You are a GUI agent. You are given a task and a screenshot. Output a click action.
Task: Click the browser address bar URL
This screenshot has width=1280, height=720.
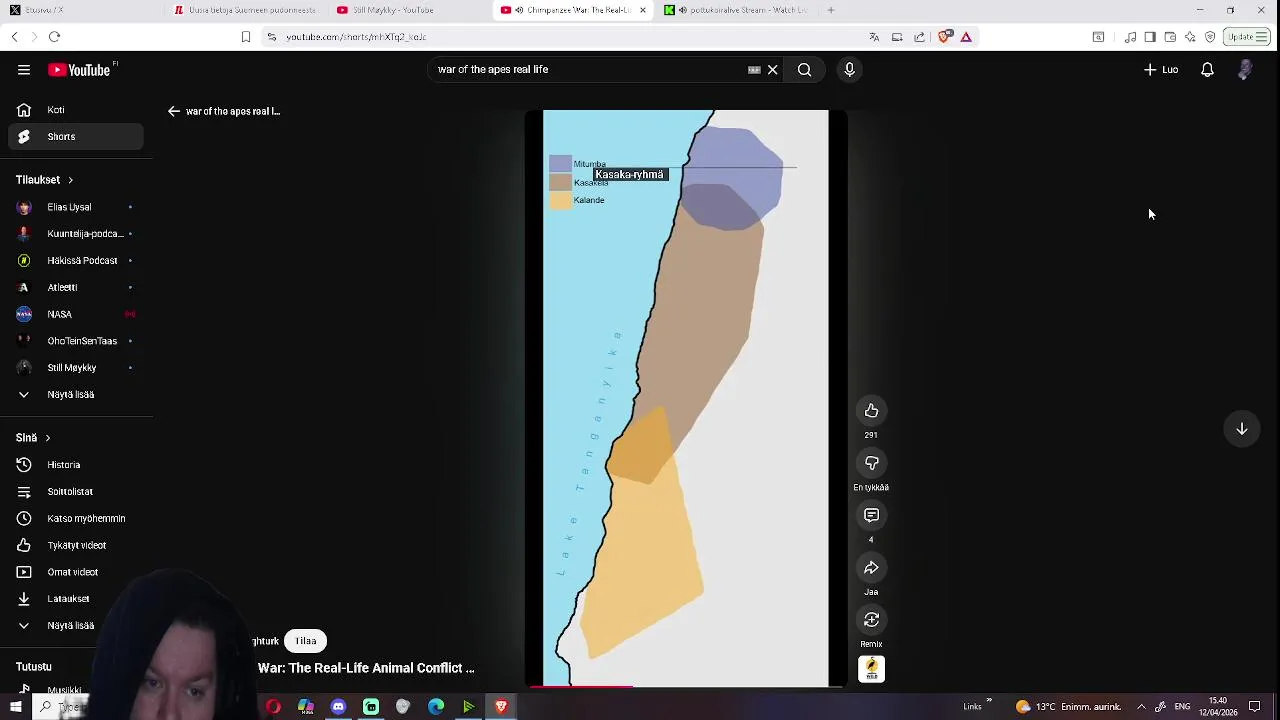point(356,37)
